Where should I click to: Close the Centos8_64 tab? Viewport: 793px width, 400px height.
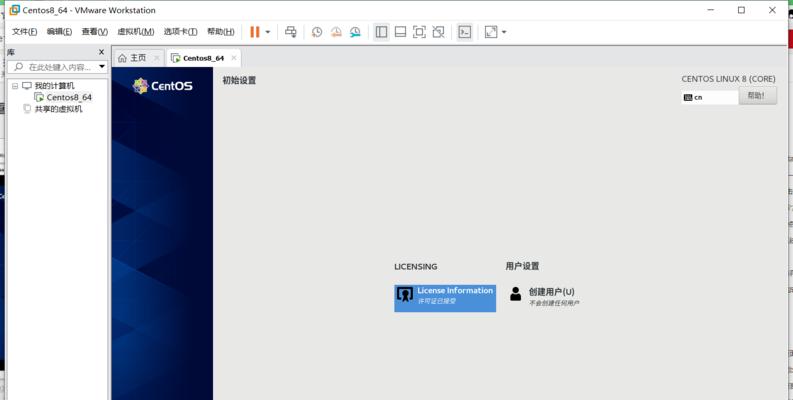tap(234, 58)
